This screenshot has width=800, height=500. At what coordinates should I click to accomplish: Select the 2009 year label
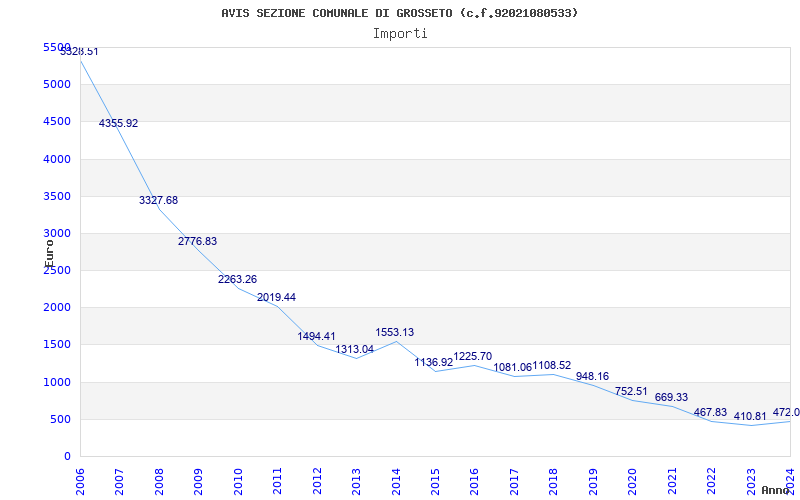click(198, 482)
